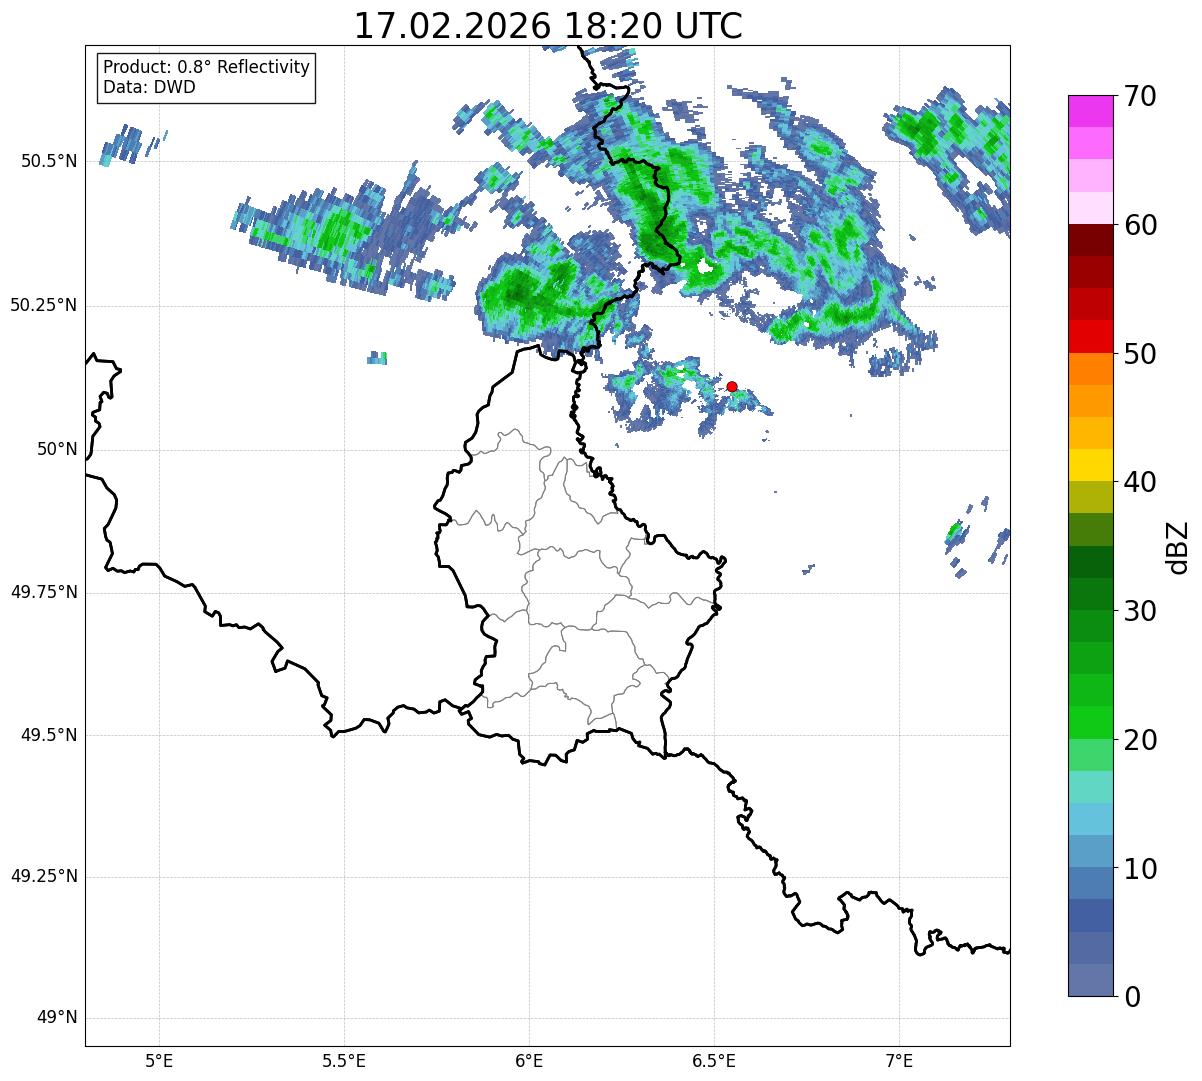
Task: Click the 5.5°E longitude label
Action: [x=344, y=1061]
